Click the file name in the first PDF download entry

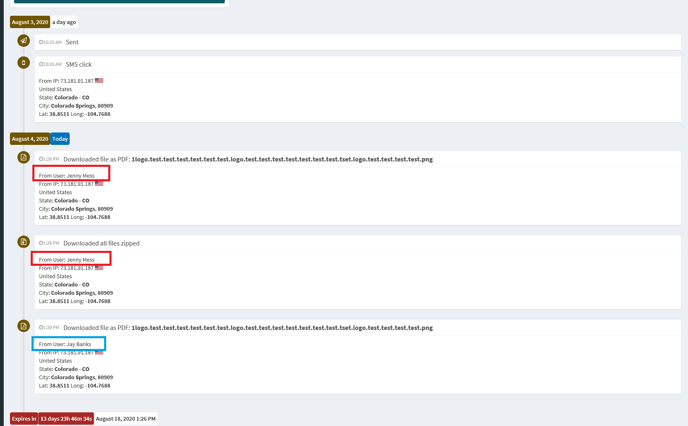(282, 159)
